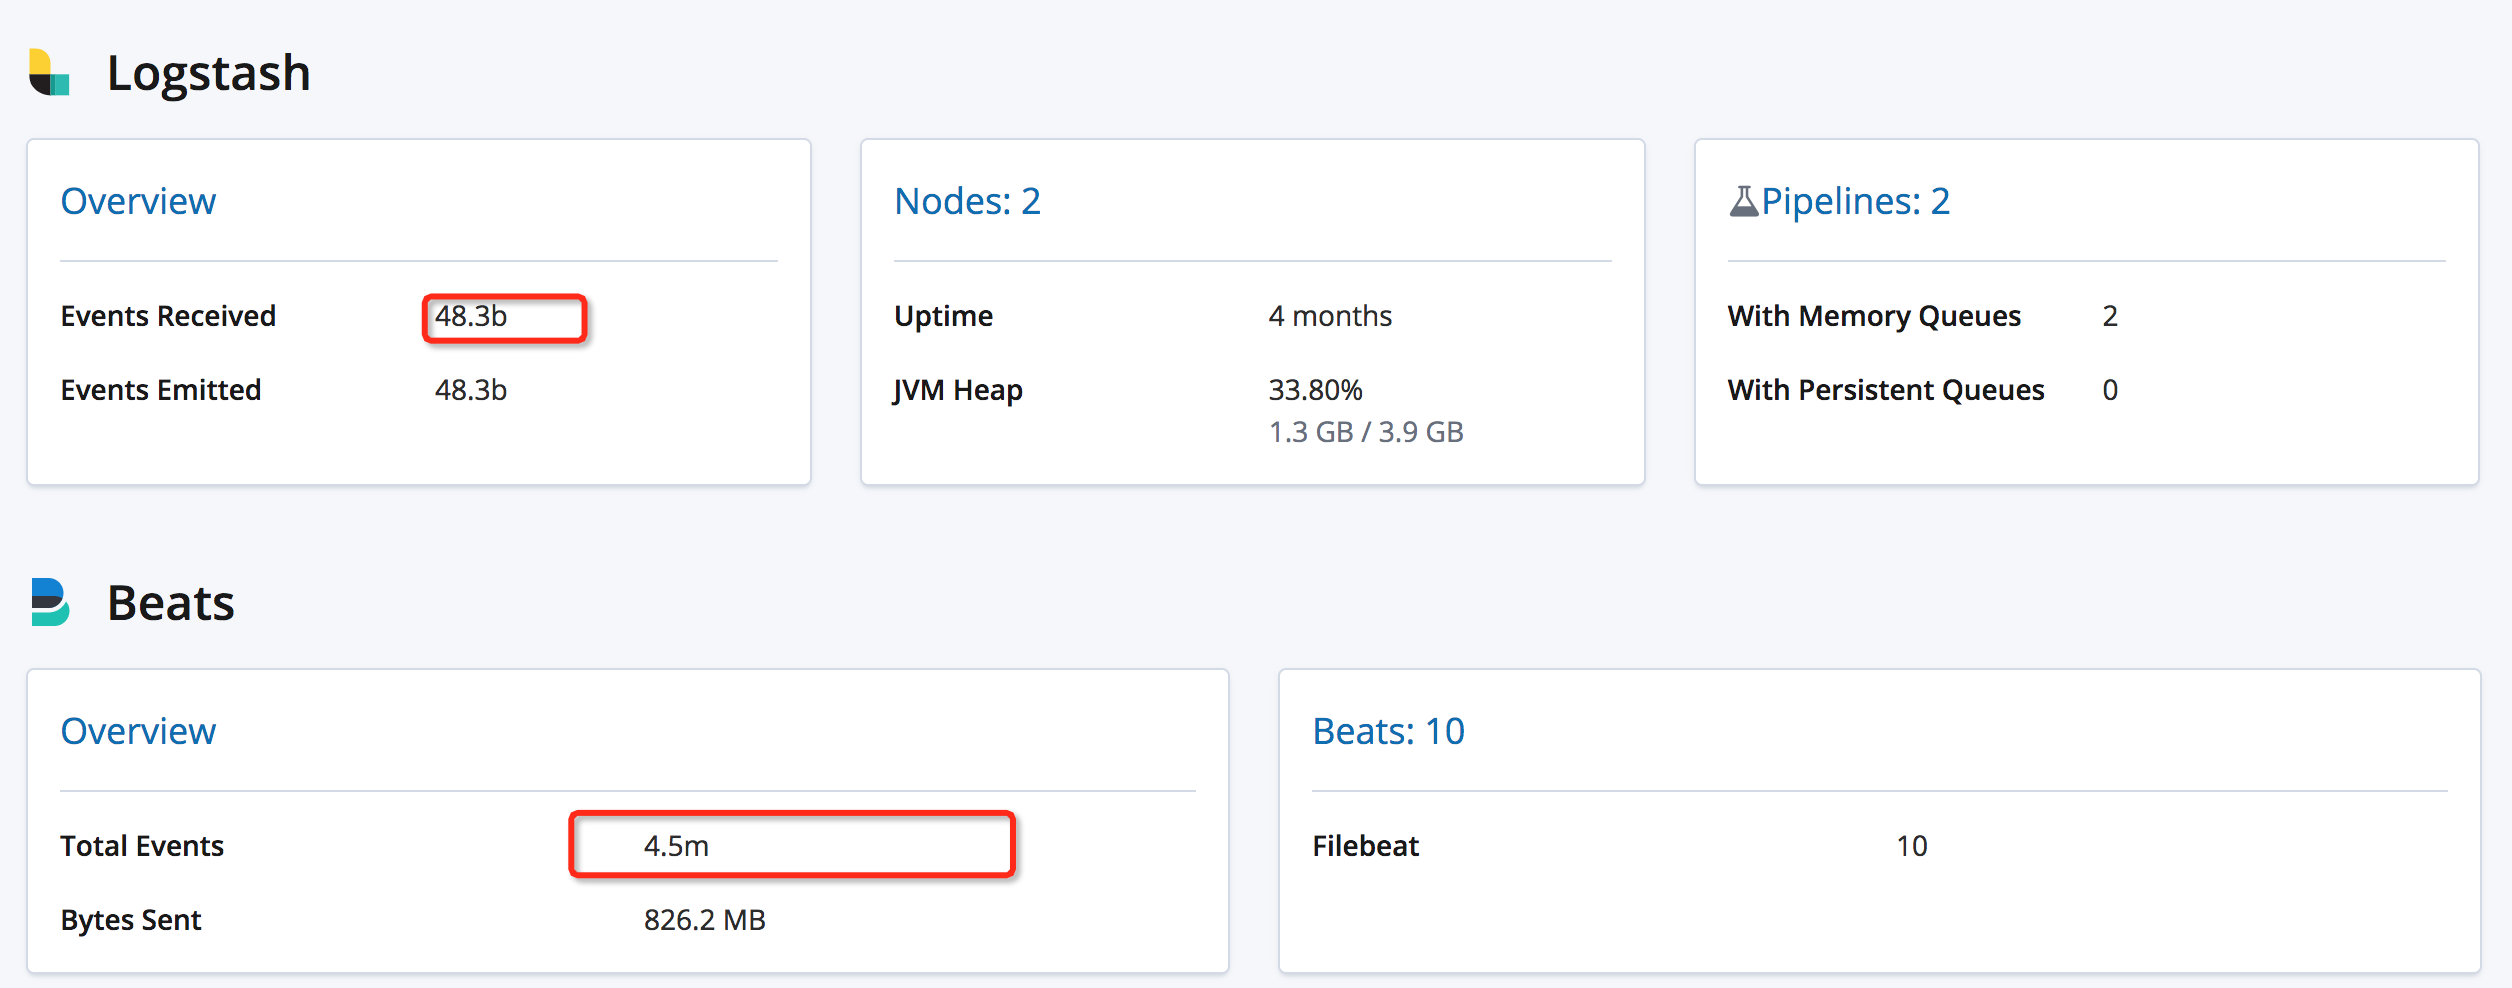Image resolution: width=2512 pixels, height=988 pixels.
Task: Select the Uptime label
Action: (943, 316)
